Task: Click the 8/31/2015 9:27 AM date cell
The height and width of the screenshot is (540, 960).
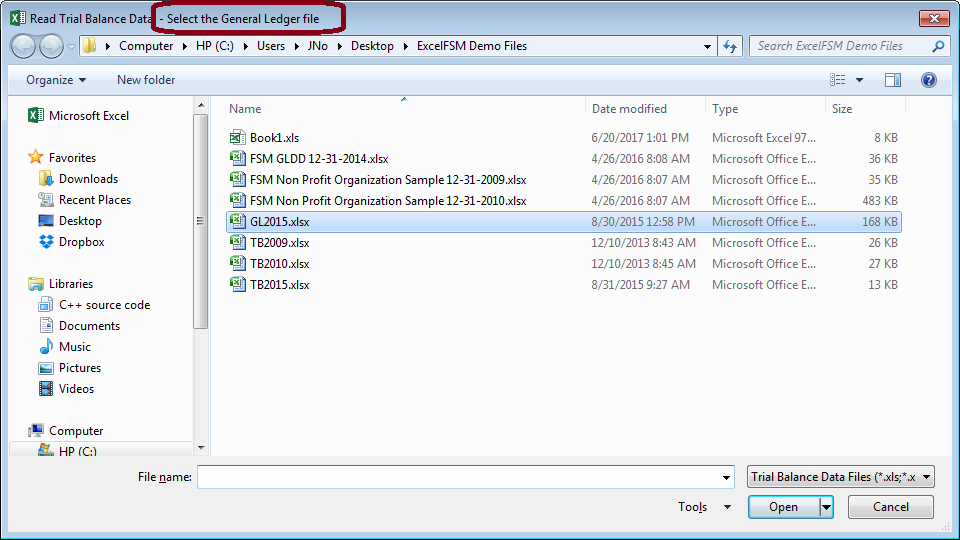Action: [640, 285]
